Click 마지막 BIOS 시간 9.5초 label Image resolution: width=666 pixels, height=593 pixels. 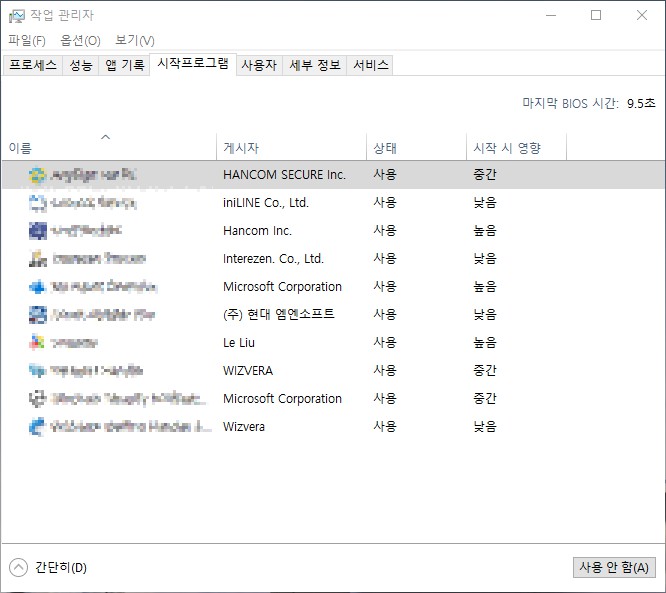click(x=589, y=104)
